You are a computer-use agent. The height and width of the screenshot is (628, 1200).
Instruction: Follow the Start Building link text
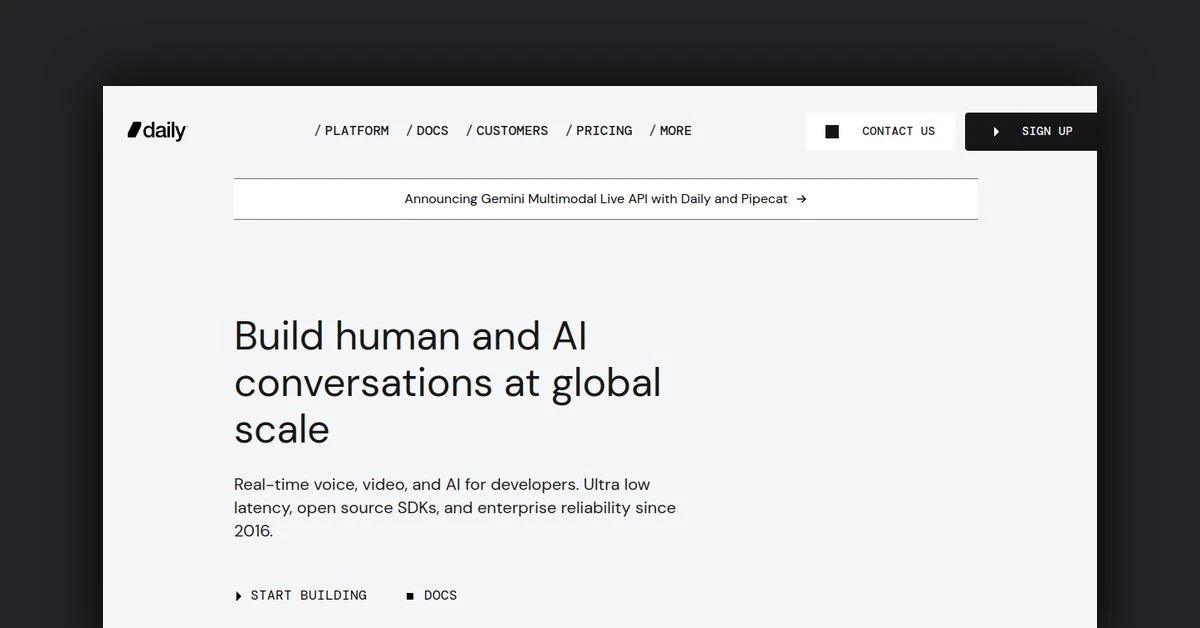coord(308,595)
